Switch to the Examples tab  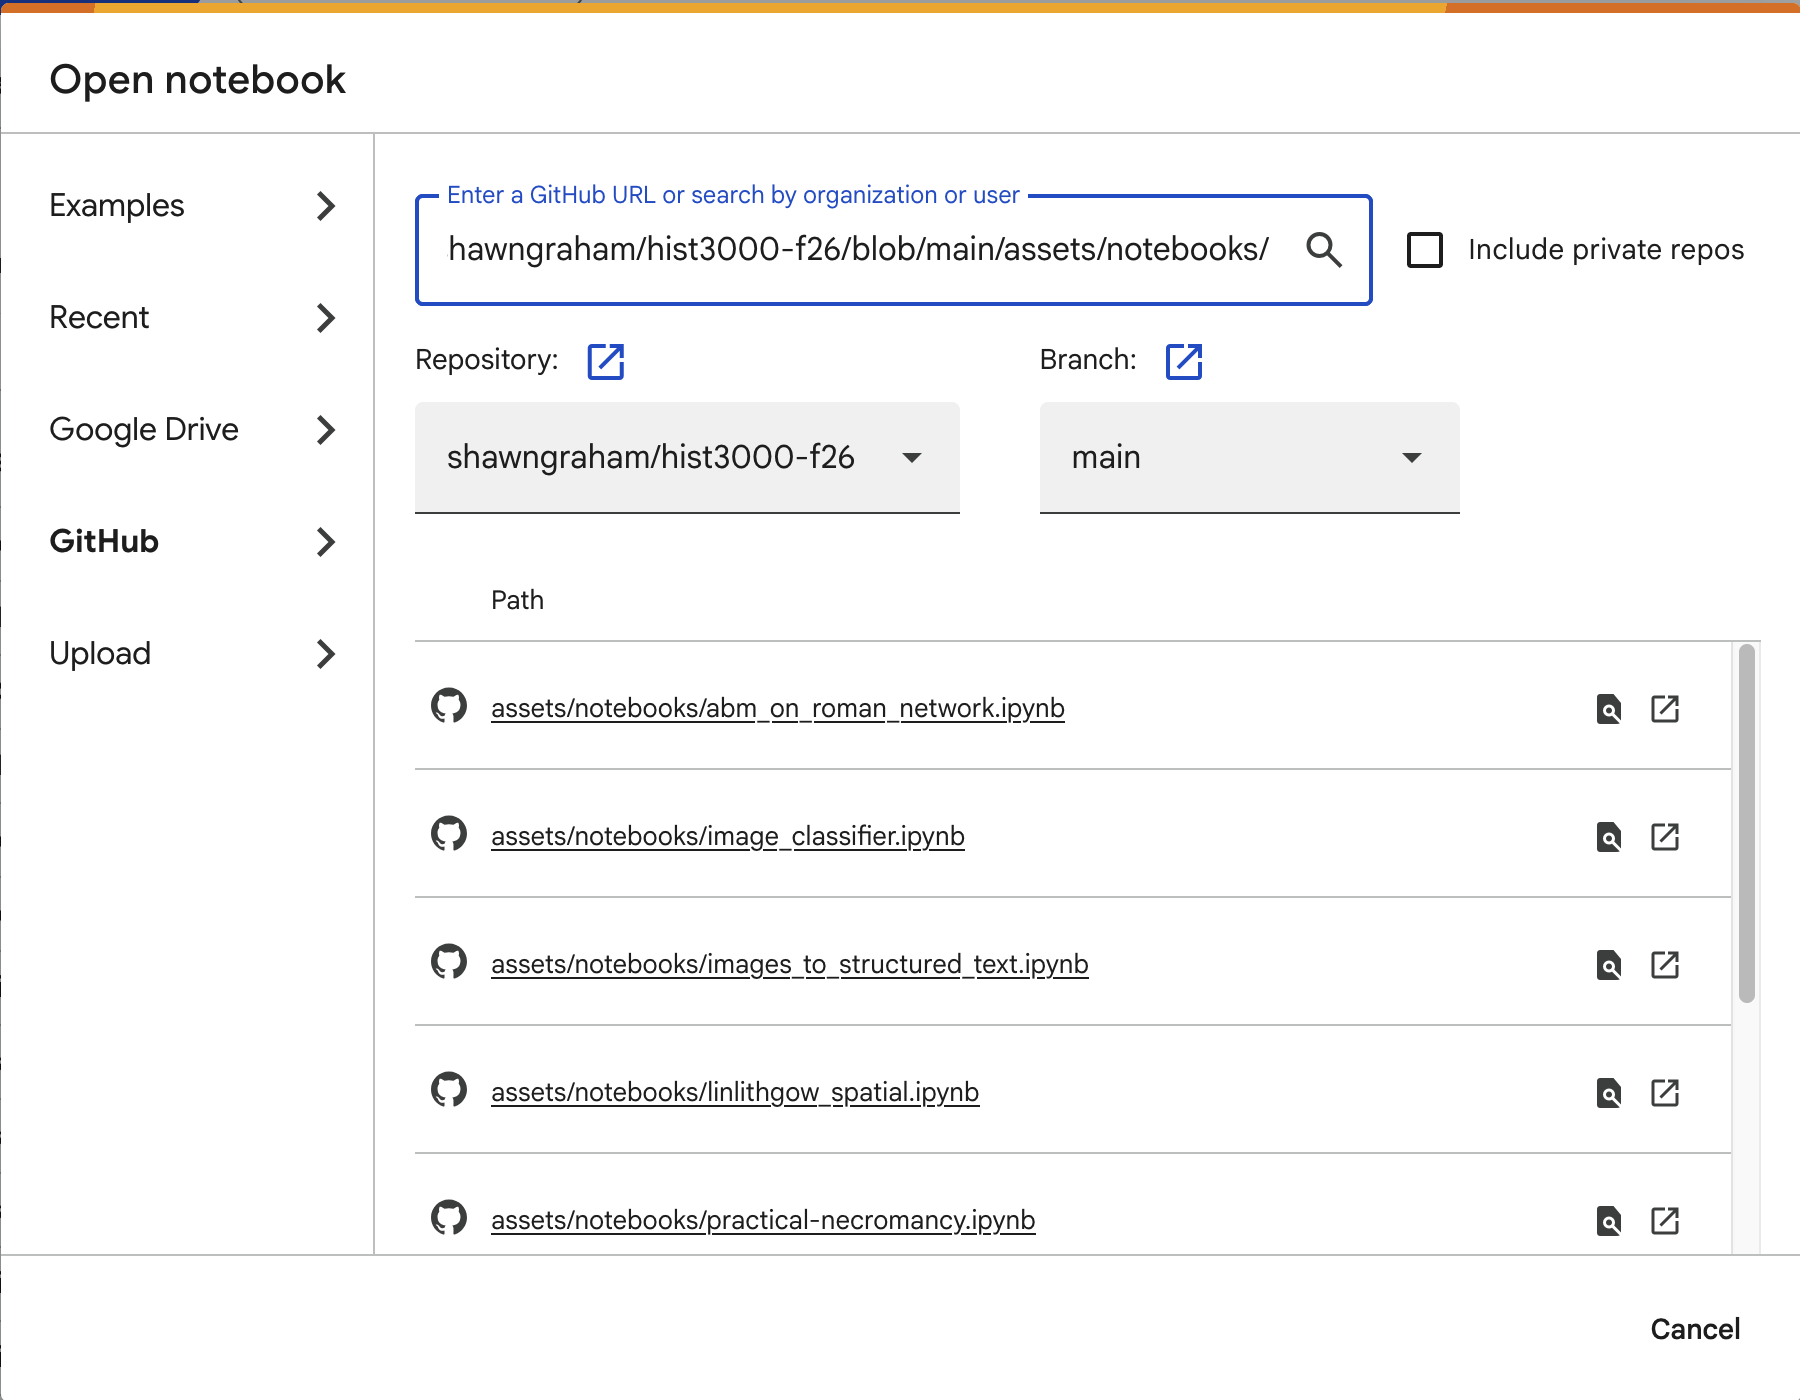pyautogui.click(x=187, y=206)
